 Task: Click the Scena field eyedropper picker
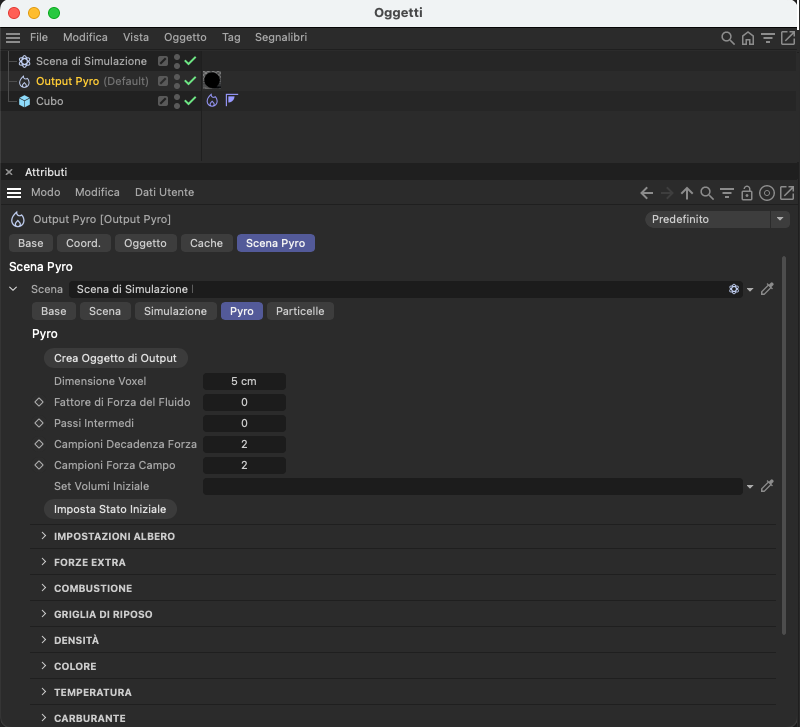point(767,289)
